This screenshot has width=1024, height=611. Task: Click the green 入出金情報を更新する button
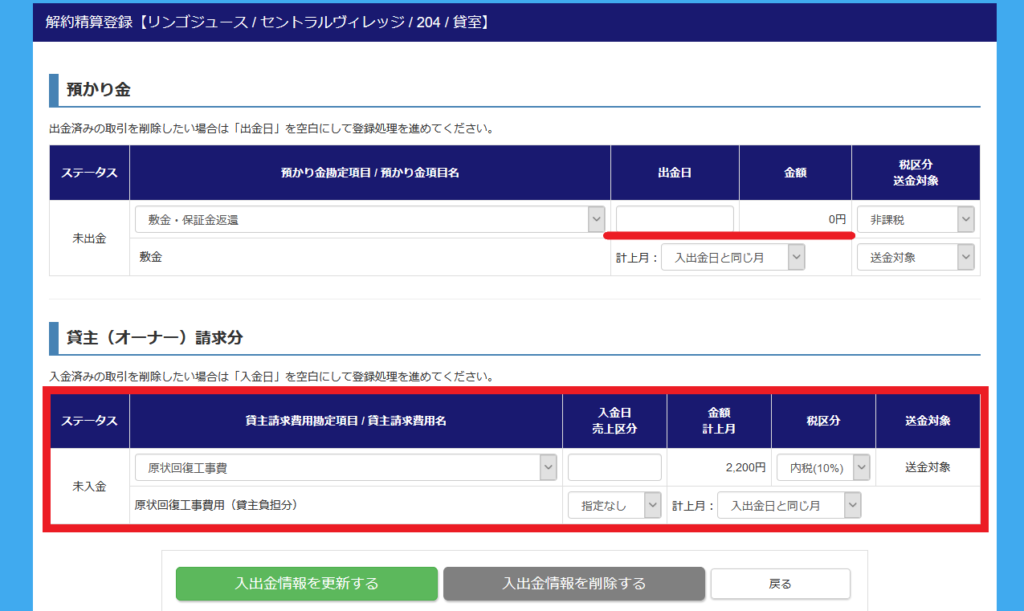point(307,583)
